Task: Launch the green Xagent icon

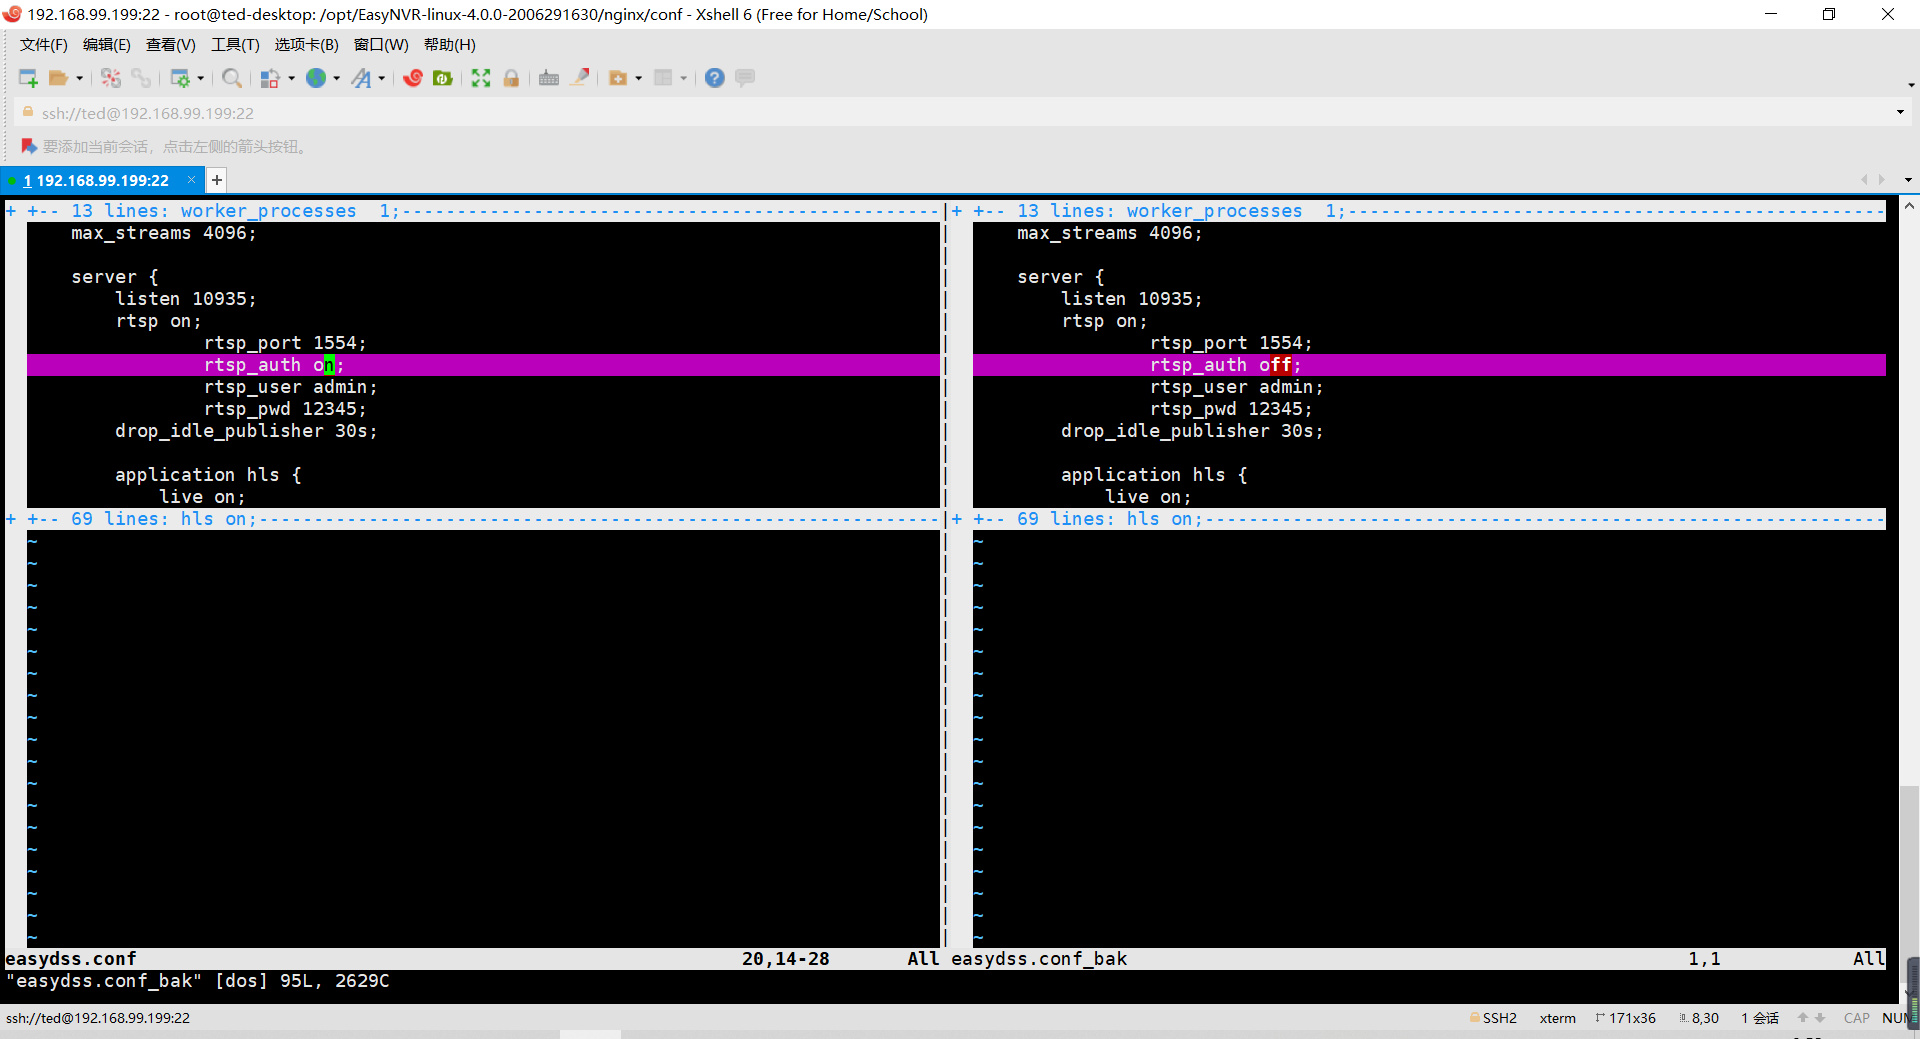Action: click(443, 78)
